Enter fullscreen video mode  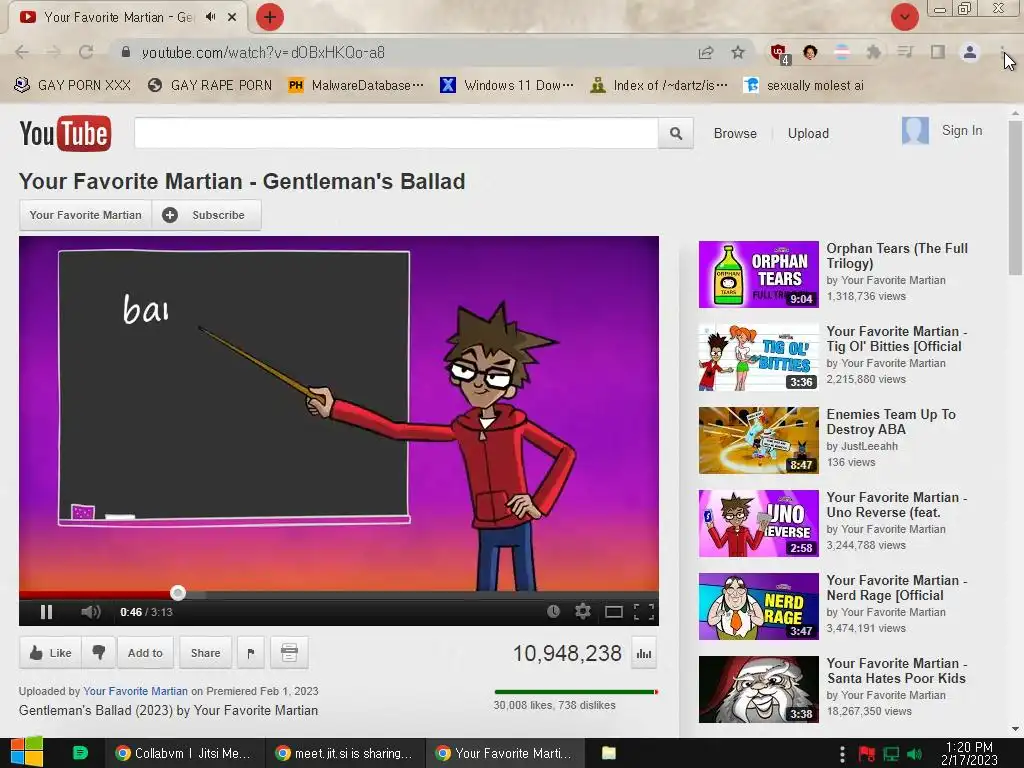(644, 612)
